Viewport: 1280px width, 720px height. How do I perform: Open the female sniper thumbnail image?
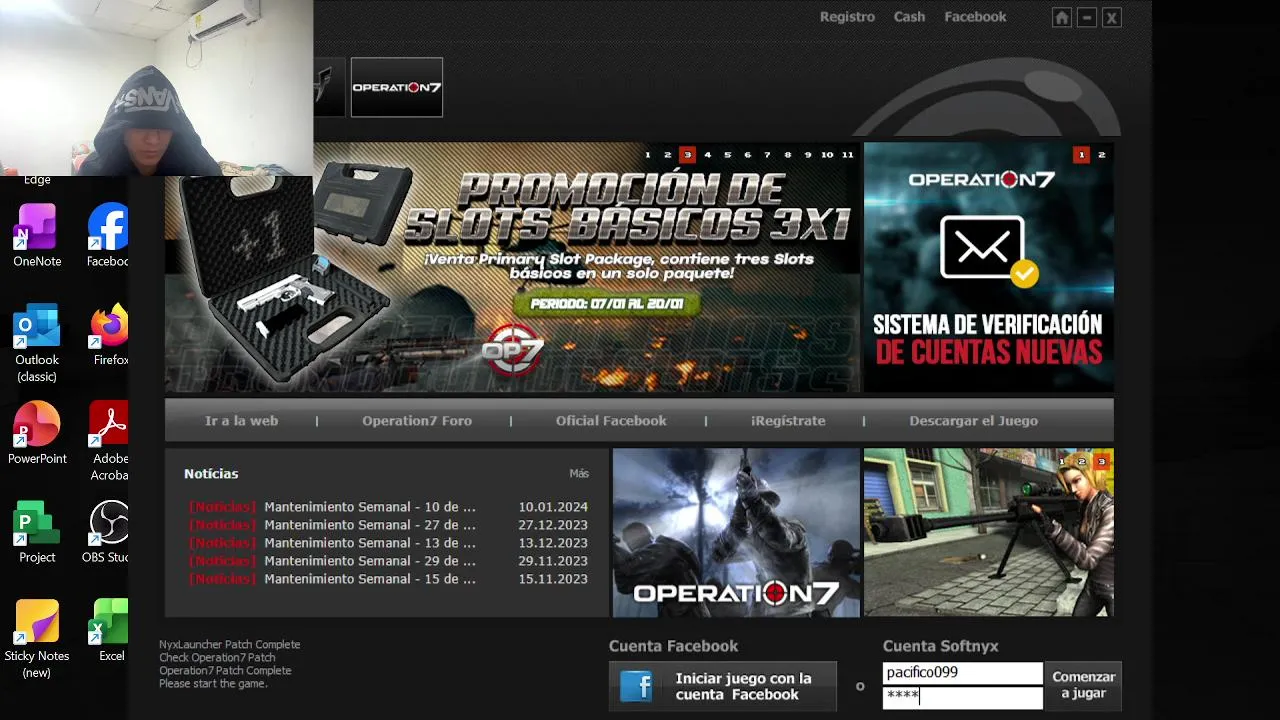[x=989, y=532]
